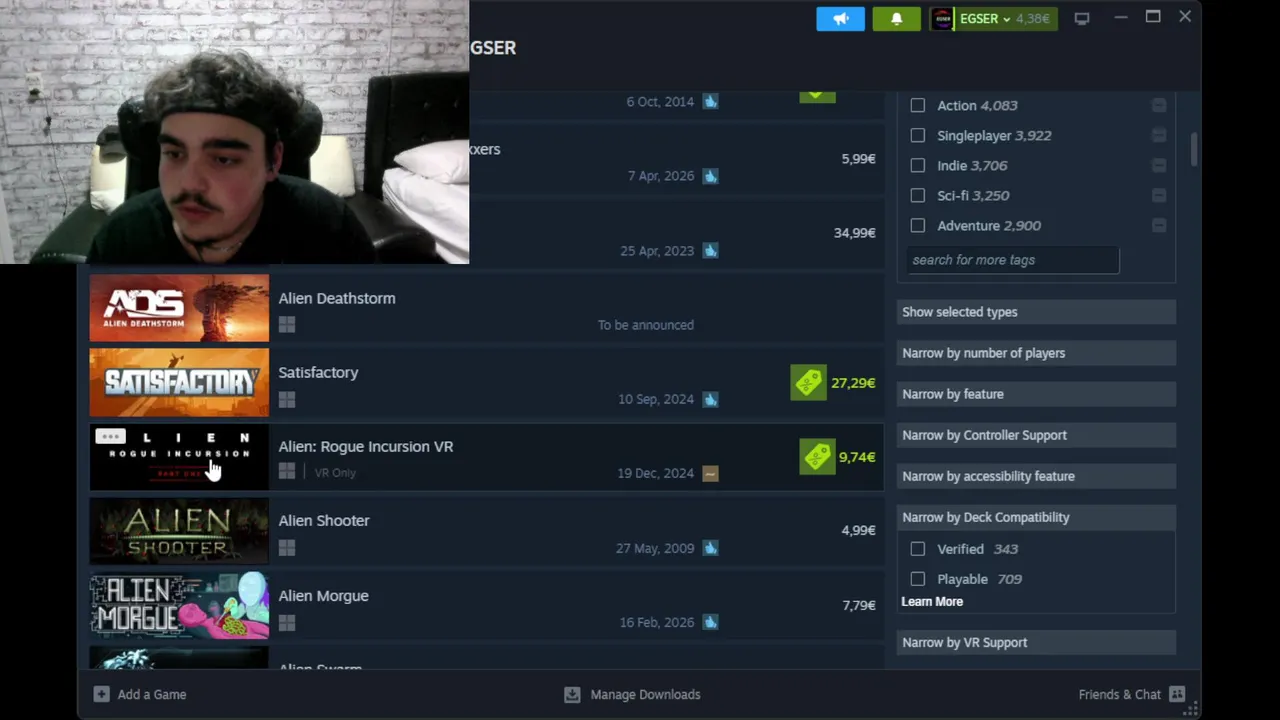Click Windows icon under Alien Deathstorm
This screenshot has width=1280, height=720.
point(287,325)
